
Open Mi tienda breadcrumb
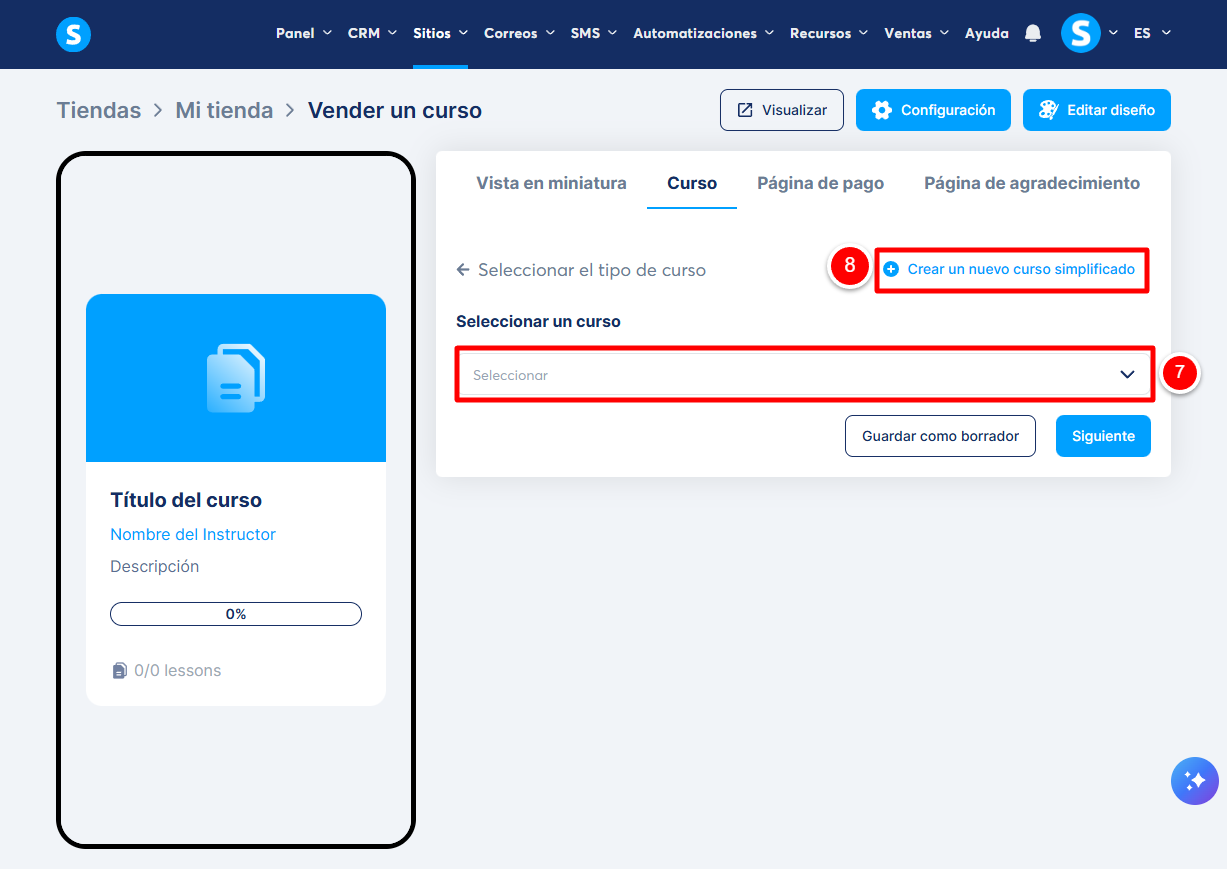[224, 110]
